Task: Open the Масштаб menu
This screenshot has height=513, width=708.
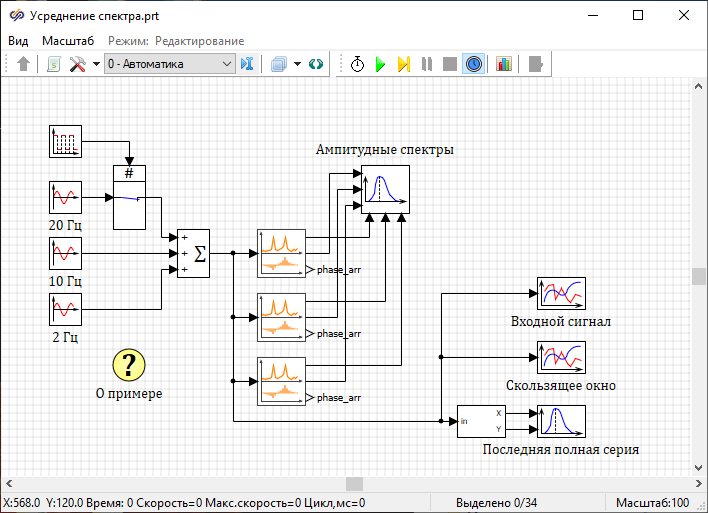Action: (68, 41)
